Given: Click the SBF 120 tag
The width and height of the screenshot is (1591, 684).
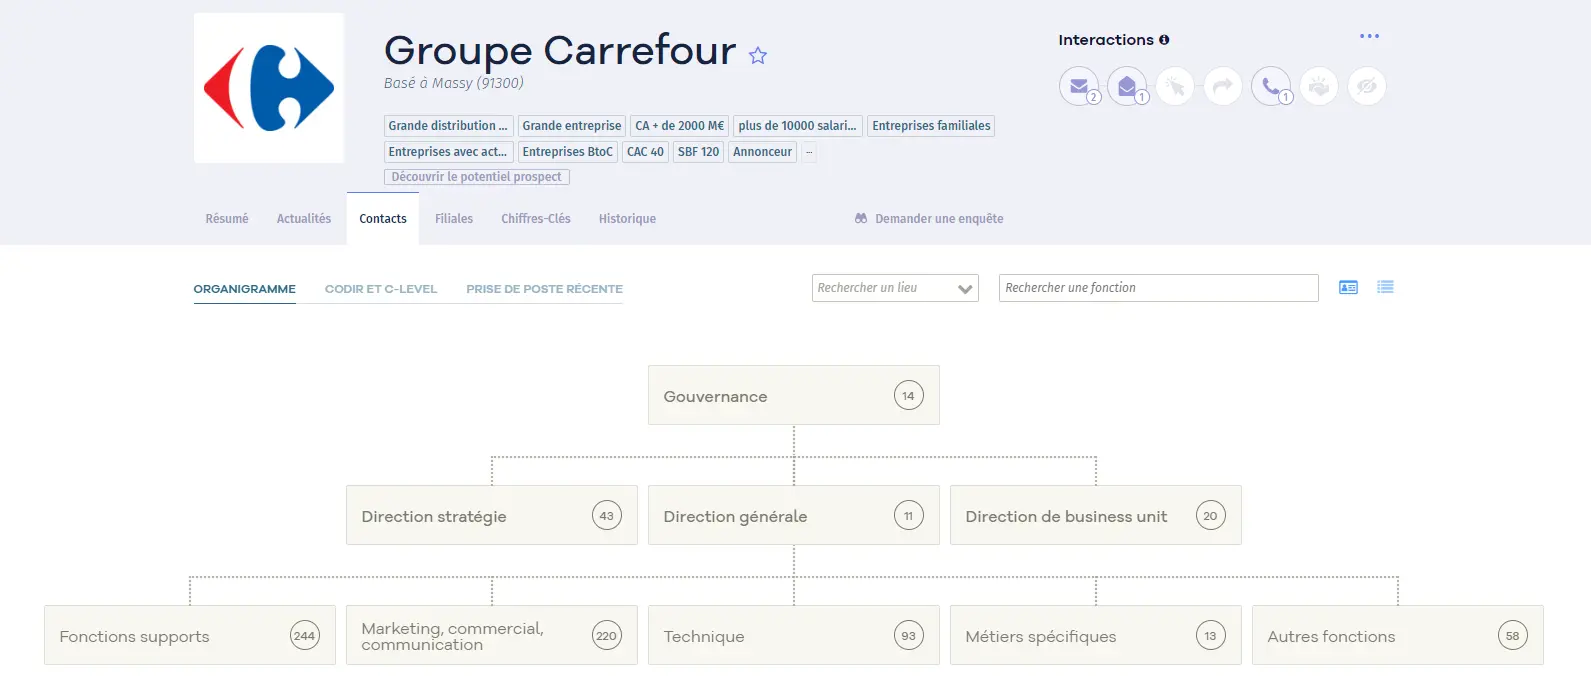Looking at the screenshot, I should coord(698,152).
